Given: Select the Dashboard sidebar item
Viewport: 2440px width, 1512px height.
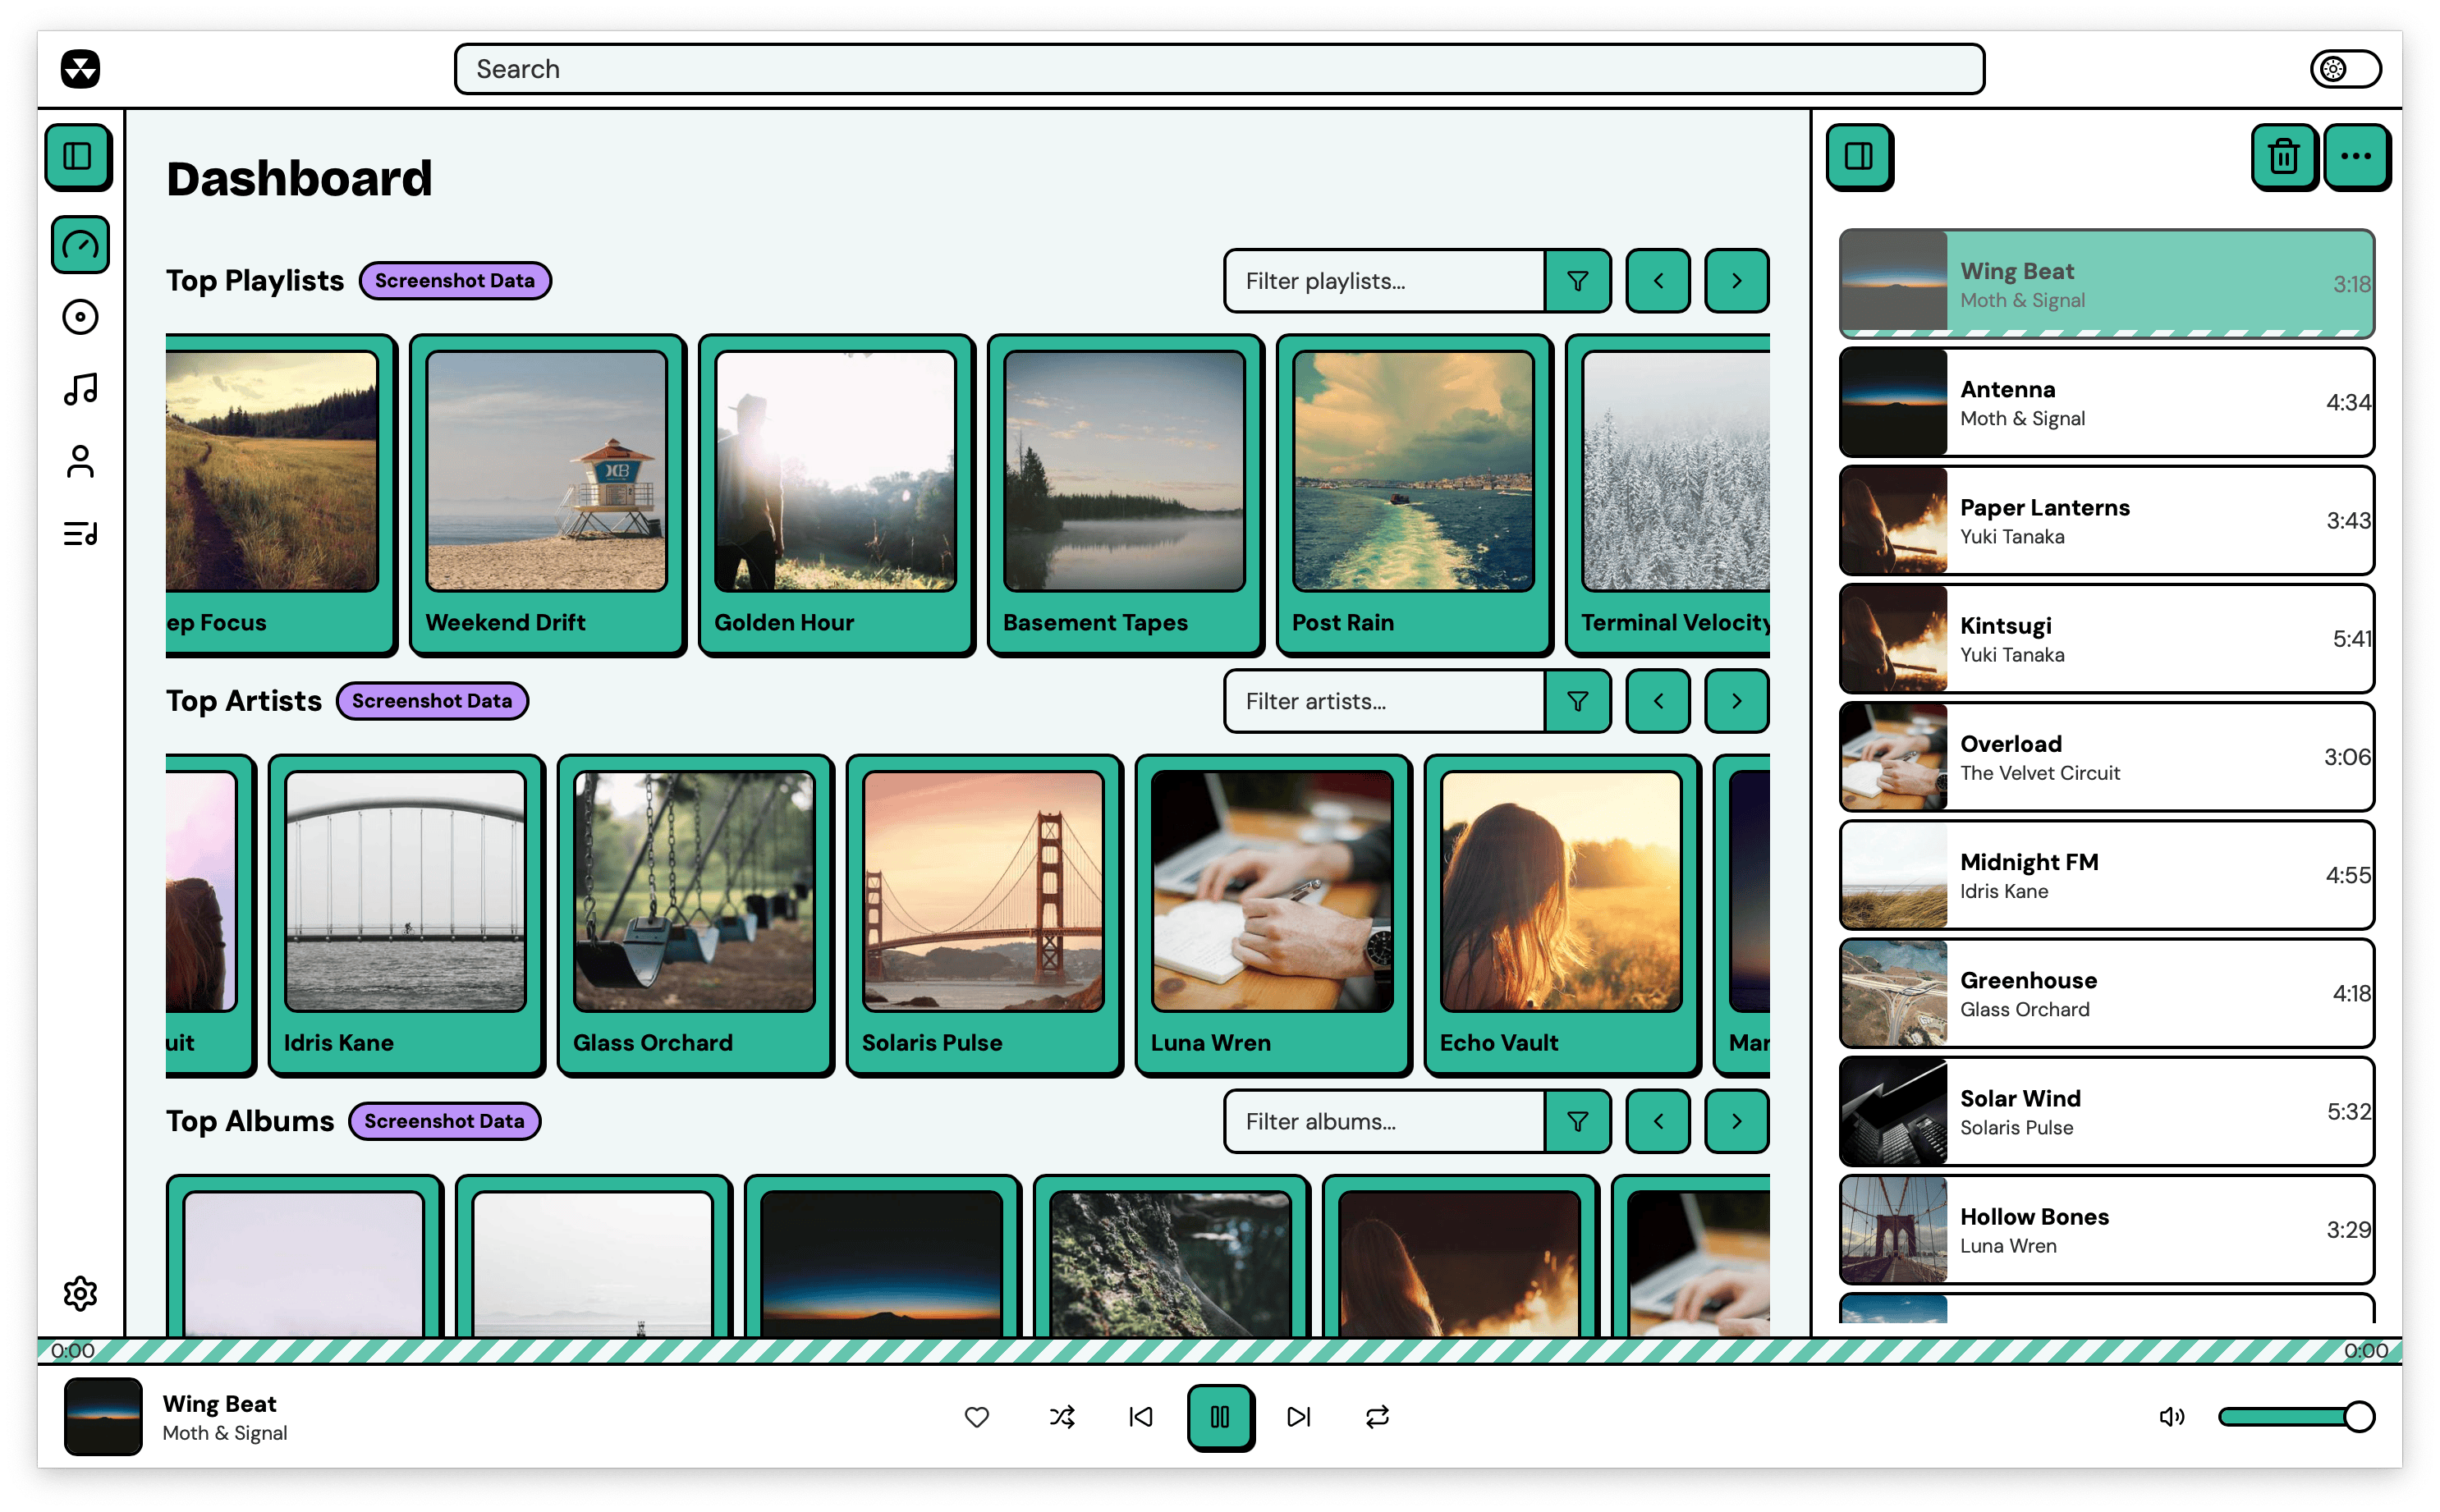Looking at the screenshot, I should coord(80,245).
